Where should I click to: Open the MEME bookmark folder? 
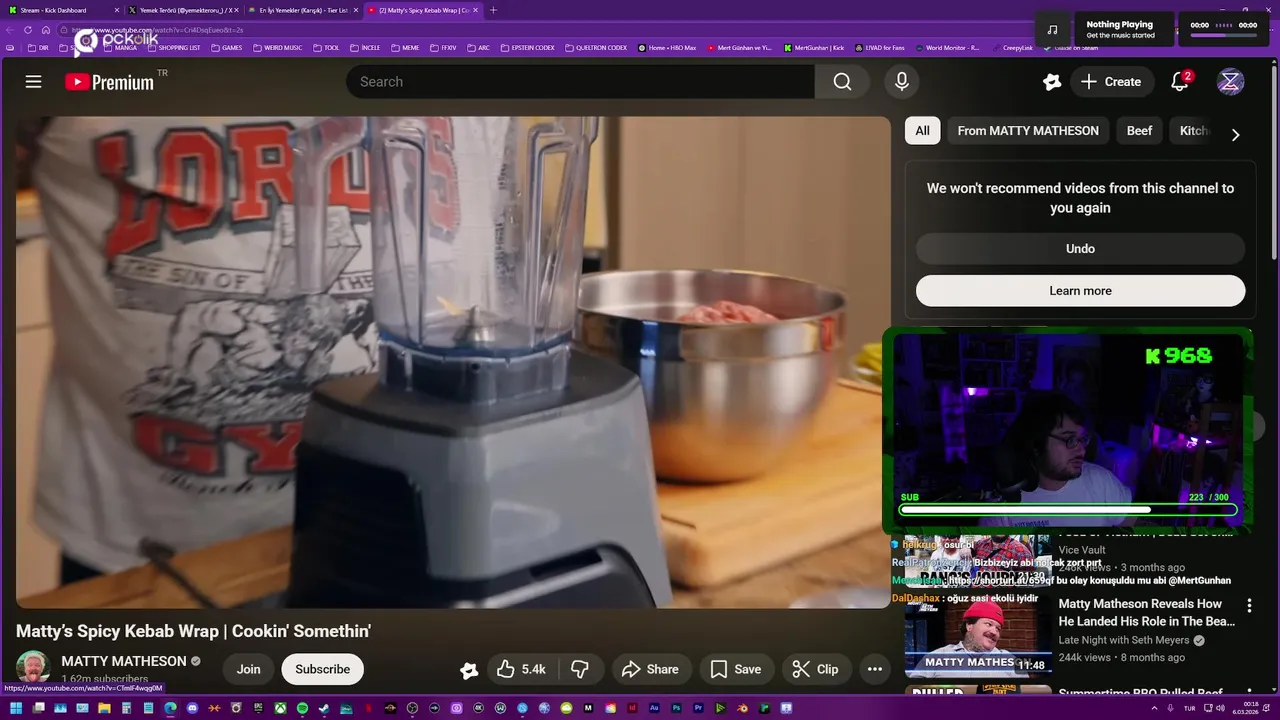[x=406, y=47]
